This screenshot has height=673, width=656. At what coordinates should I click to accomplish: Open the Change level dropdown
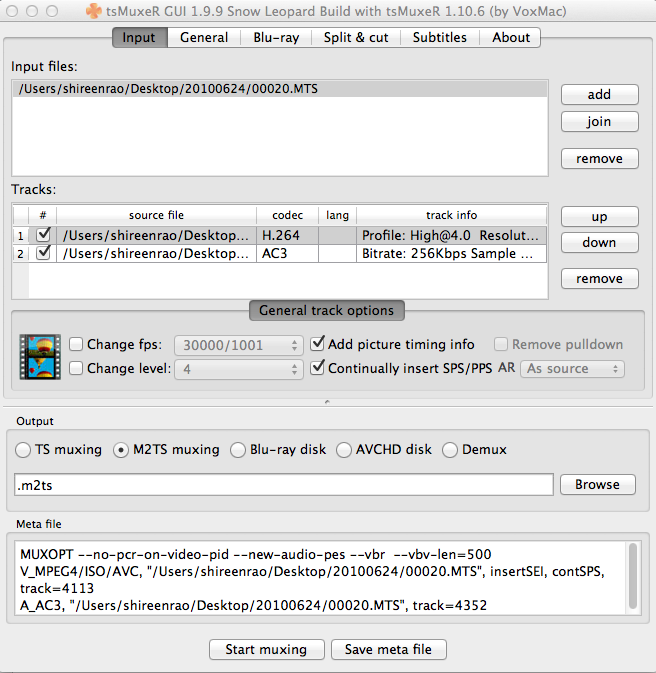238,370
